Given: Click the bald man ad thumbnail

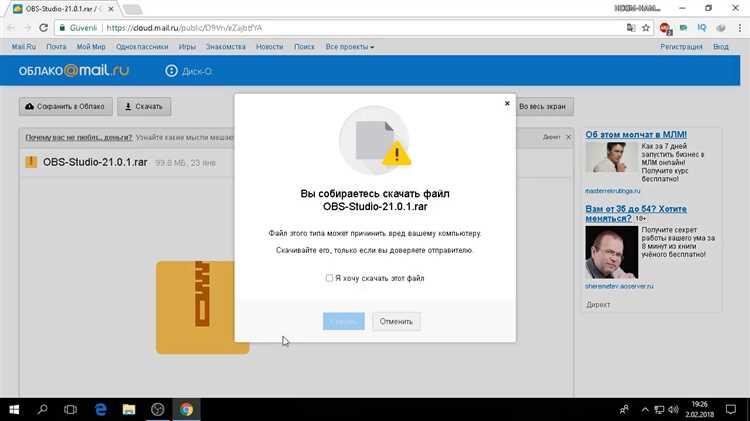Looking at the screenshot, I should [611, 252].
